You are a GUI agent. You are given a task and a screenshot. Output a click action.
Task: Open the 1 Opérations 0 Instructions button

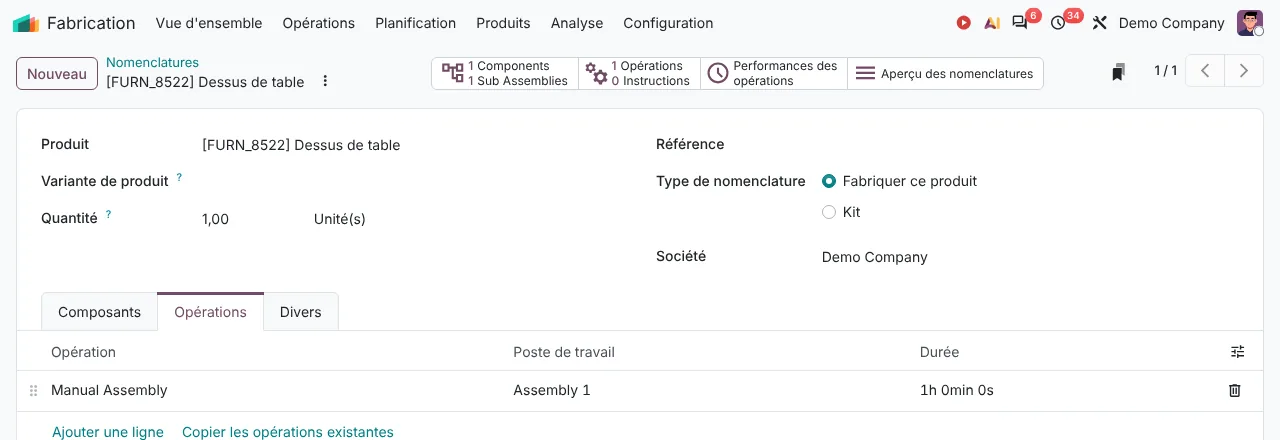pos(640,73)
